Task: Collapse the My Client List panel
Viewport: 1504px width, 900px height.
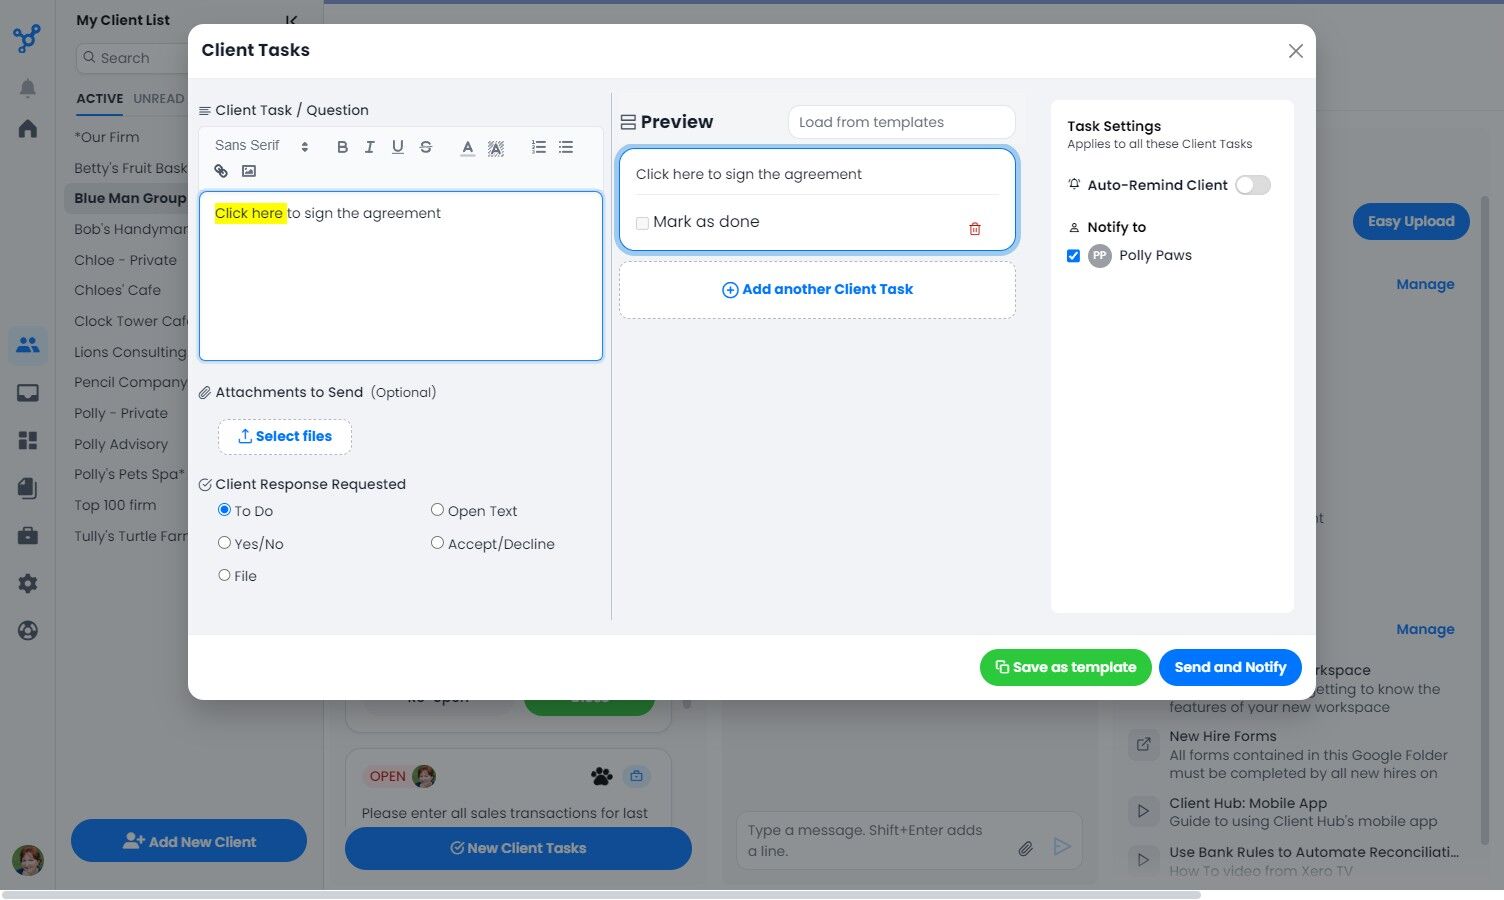Action: (291, 20)
